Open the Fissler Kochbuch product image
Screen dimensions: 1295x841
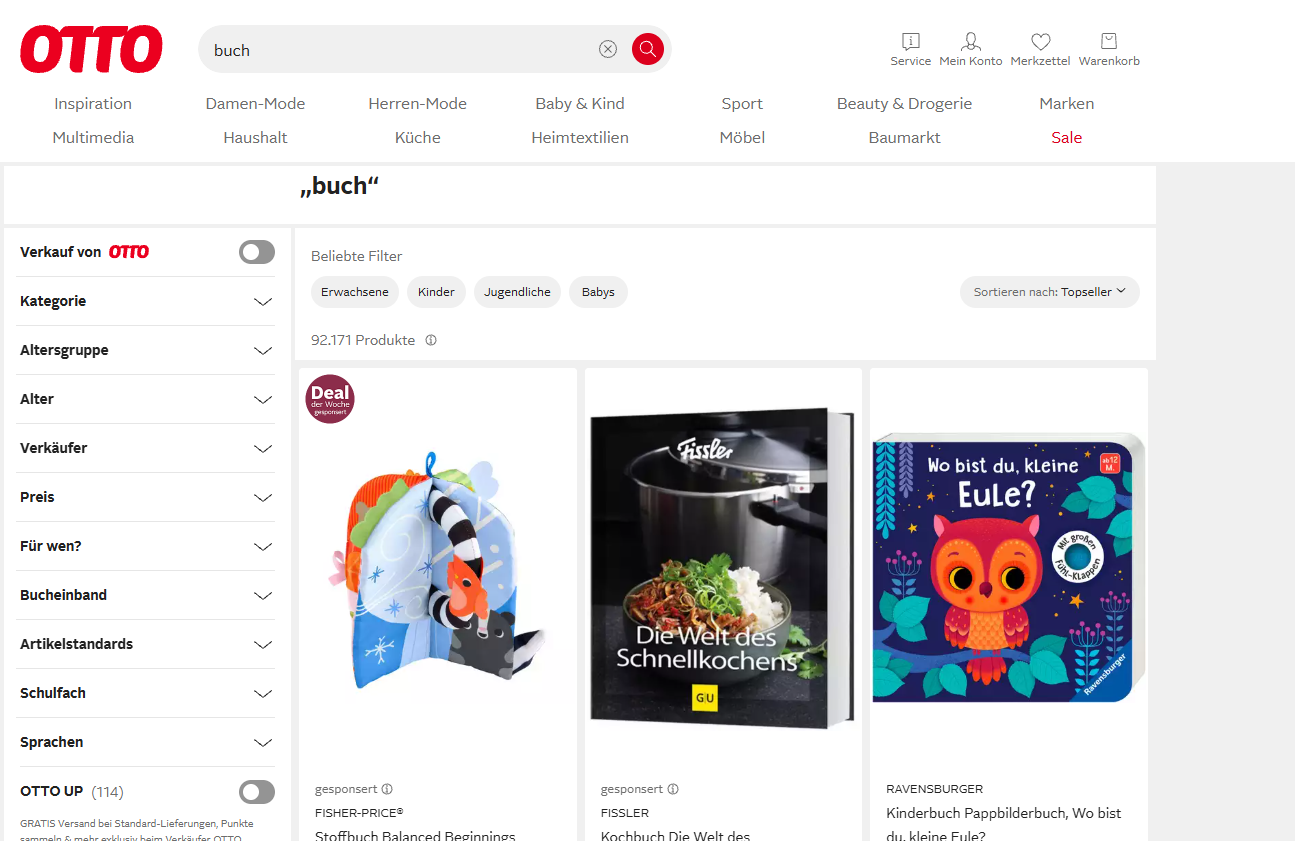point(723,569)
